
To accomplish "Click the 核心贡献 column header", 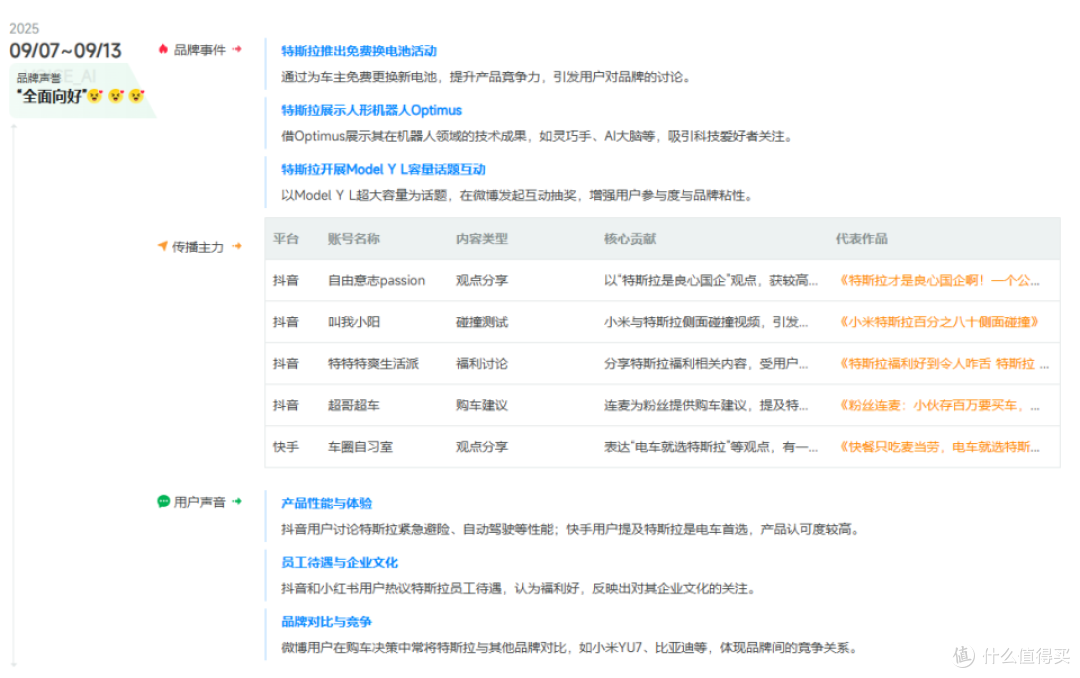I will tap(630, 239).
